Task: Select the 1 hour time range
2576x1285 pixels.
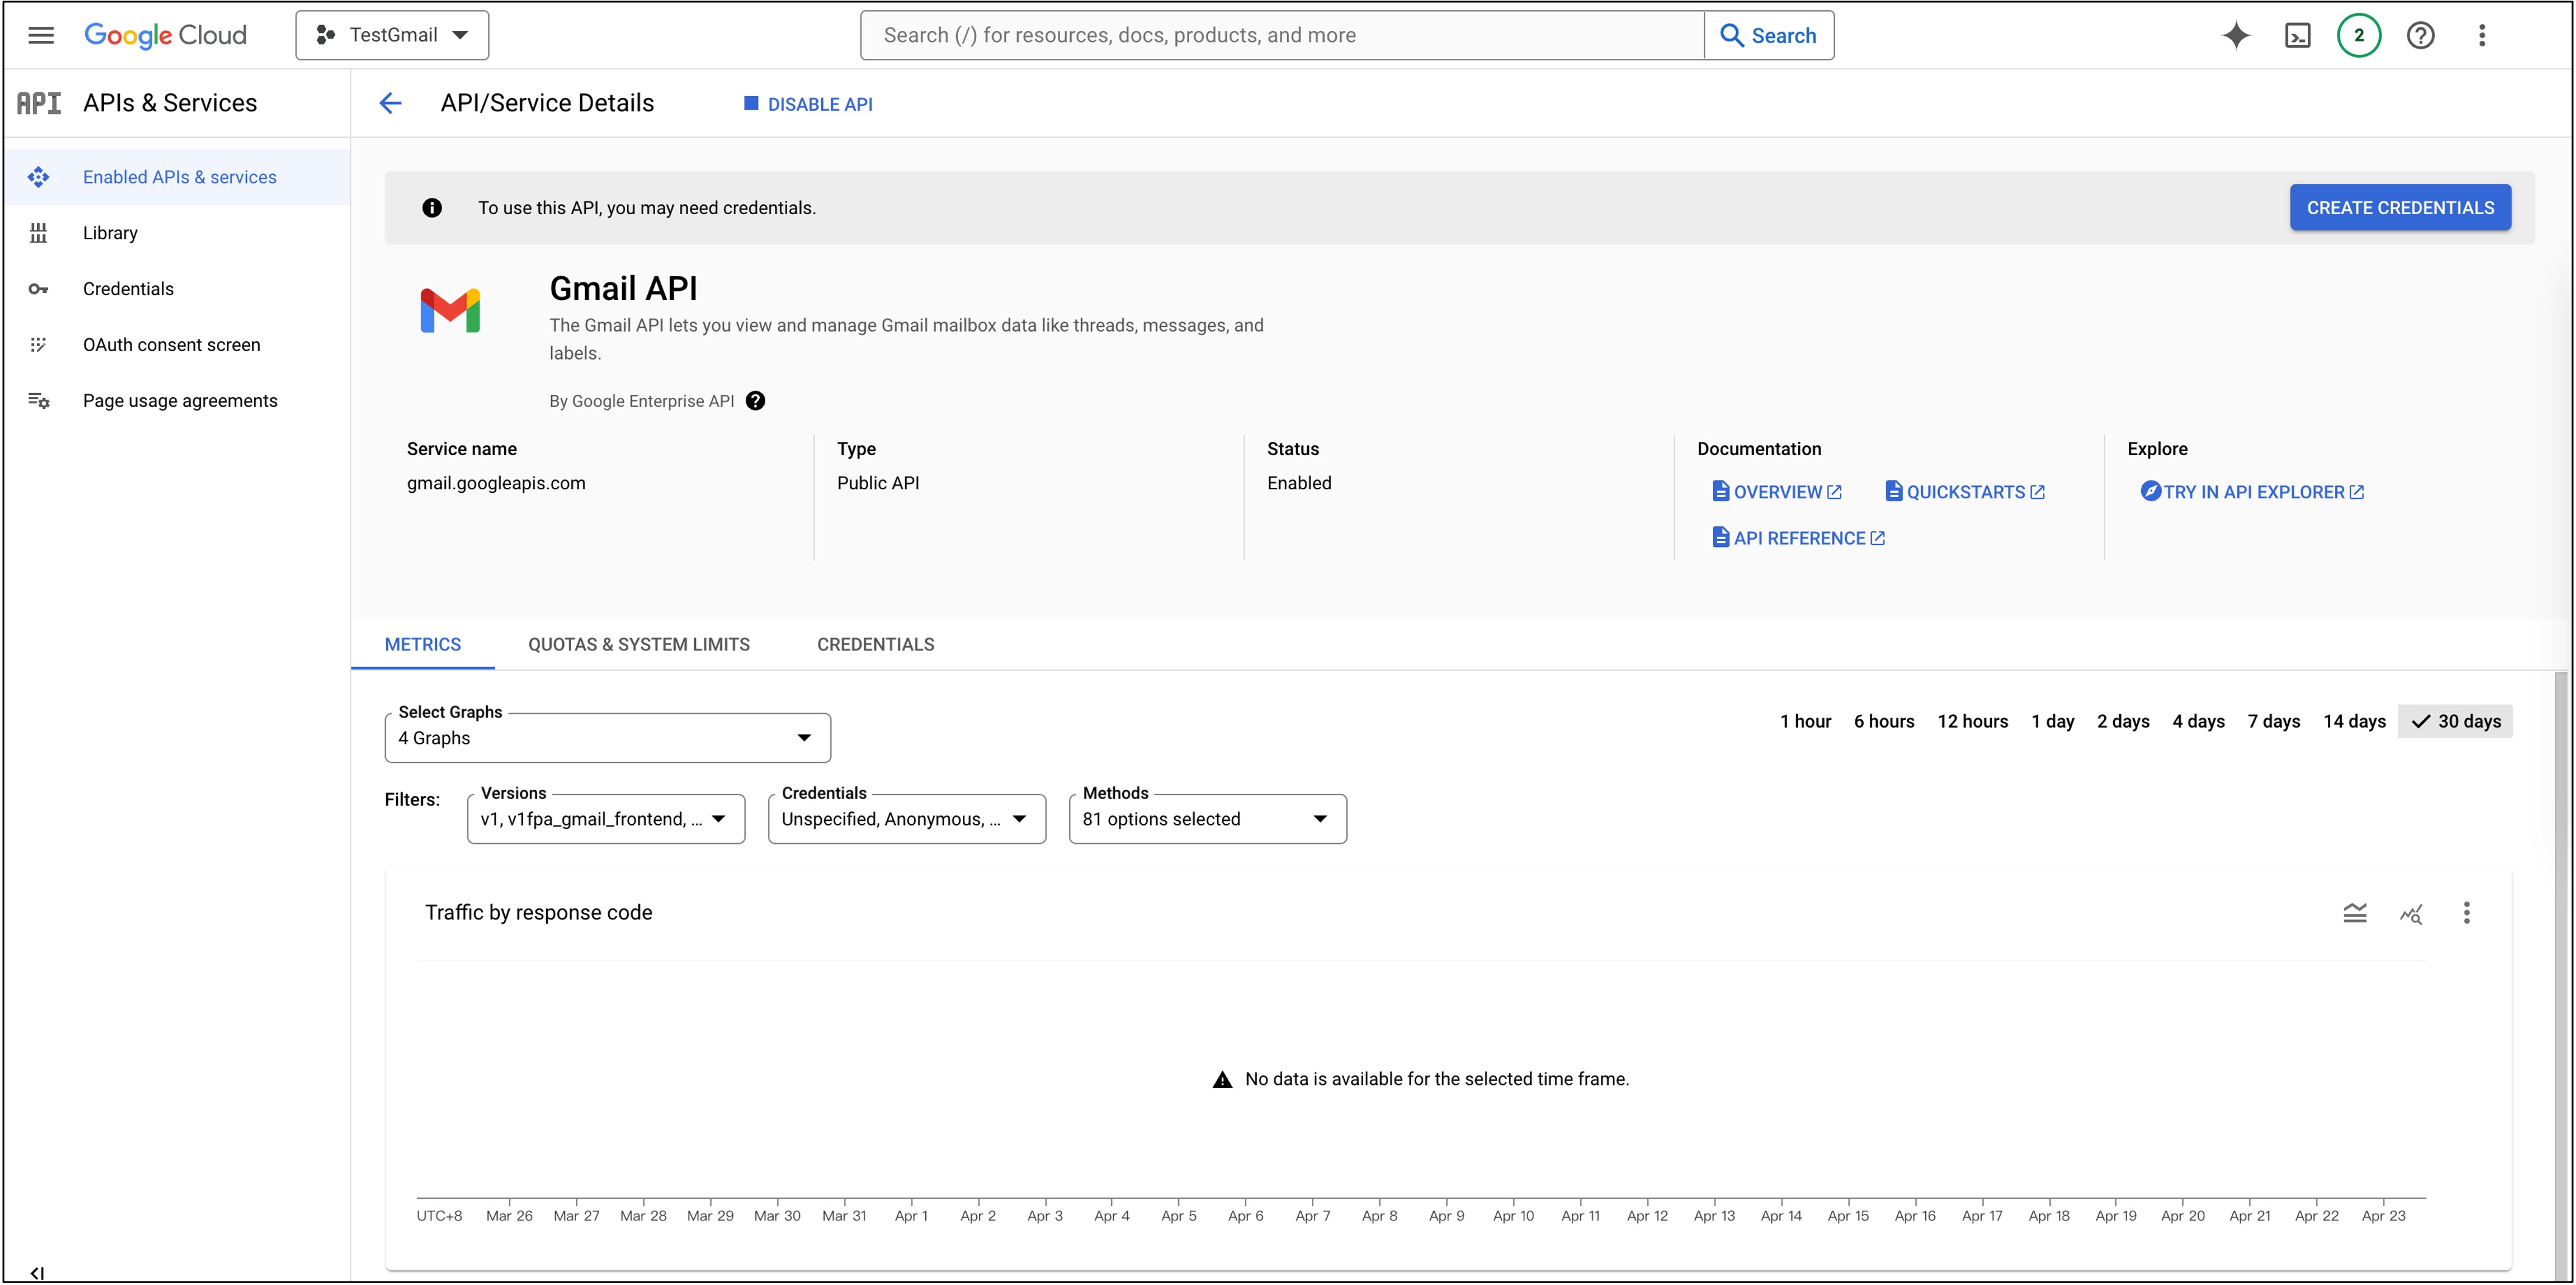Action: [x=1805, y=721]
